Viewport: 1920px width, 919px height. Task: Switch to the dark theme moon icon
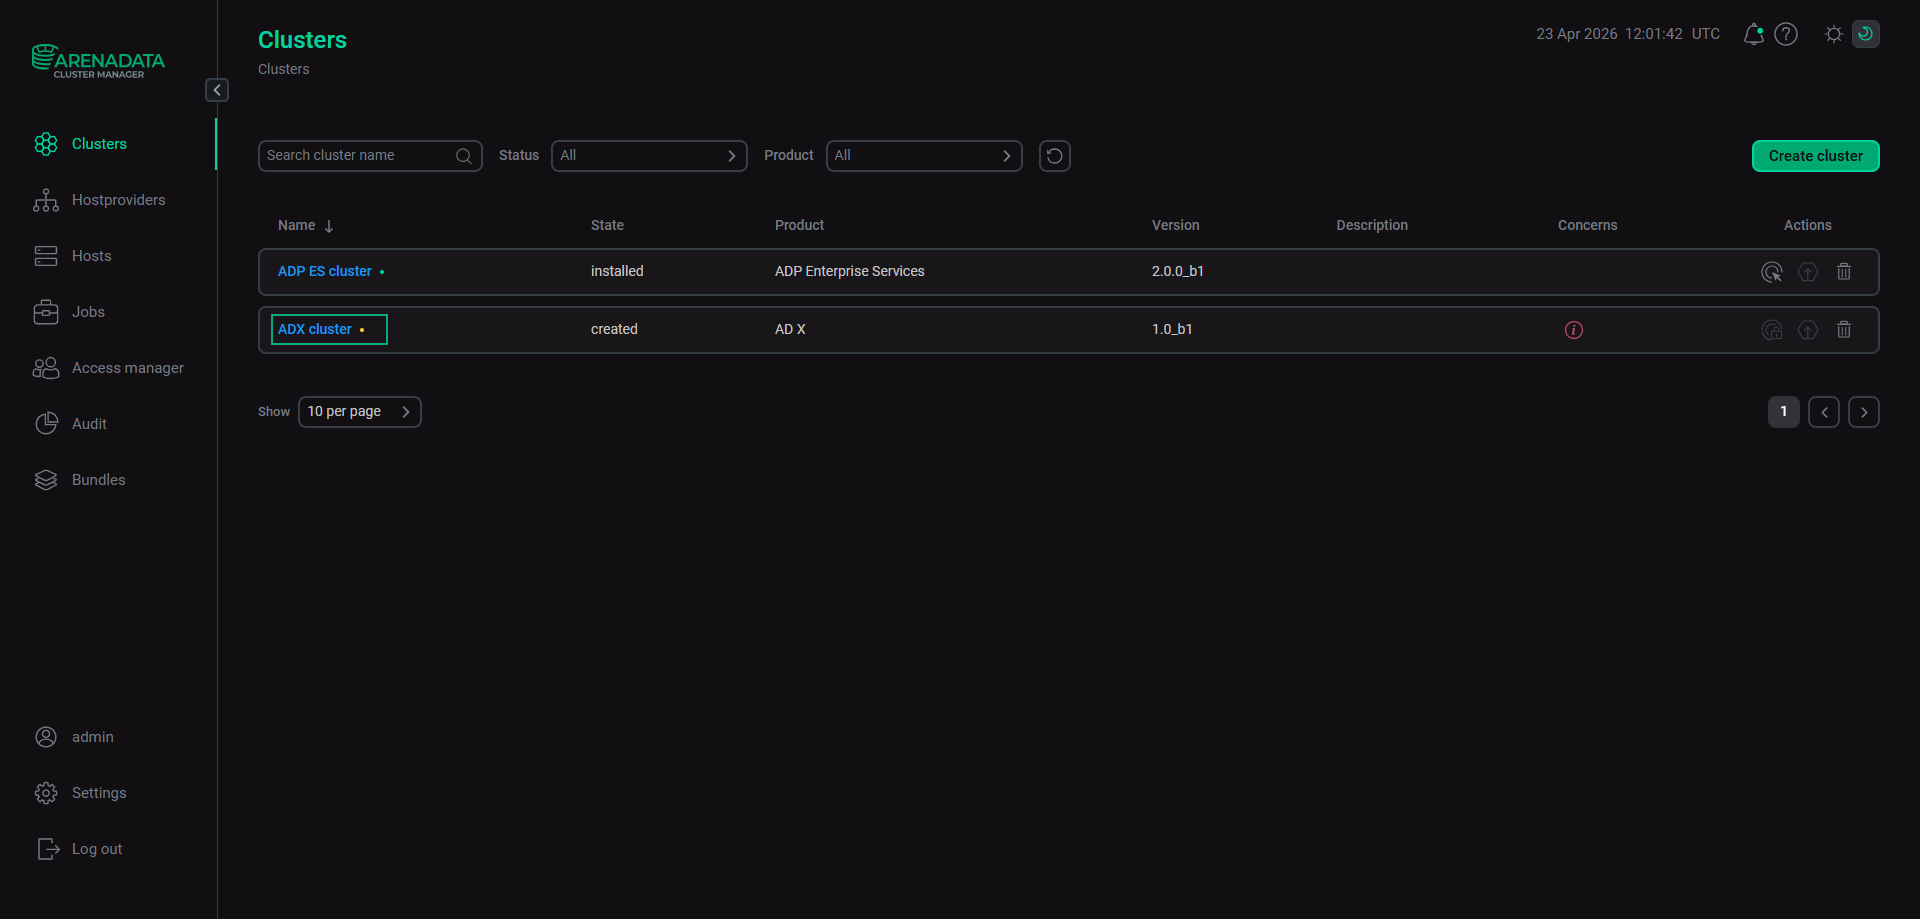pyautogui.click(x=1865, y=34)
